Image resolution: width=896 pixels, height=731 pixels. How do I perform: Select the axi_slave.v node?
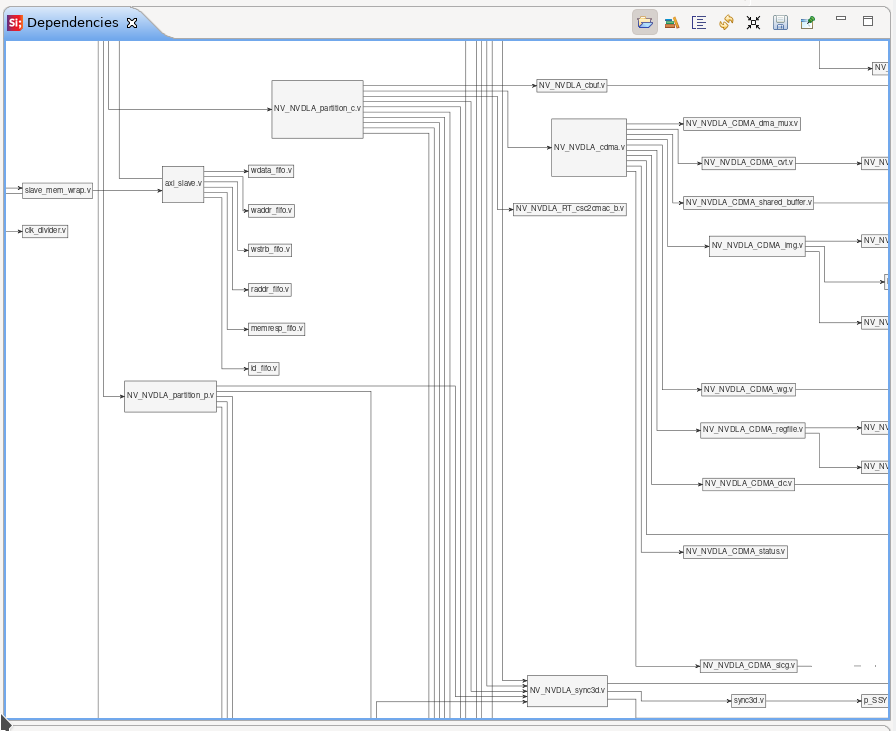point(183,184)
